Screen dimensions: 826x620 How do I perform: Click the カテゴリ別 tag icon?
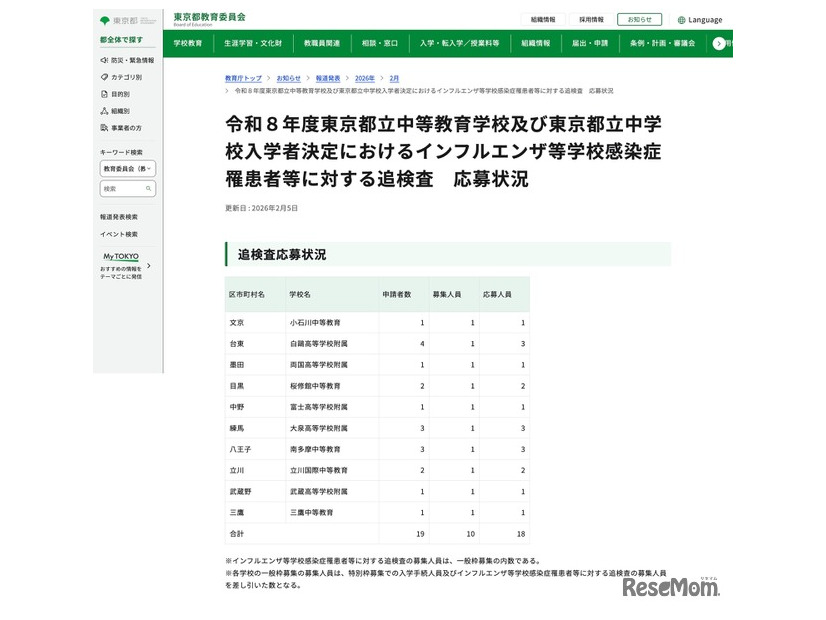[104, 77]
